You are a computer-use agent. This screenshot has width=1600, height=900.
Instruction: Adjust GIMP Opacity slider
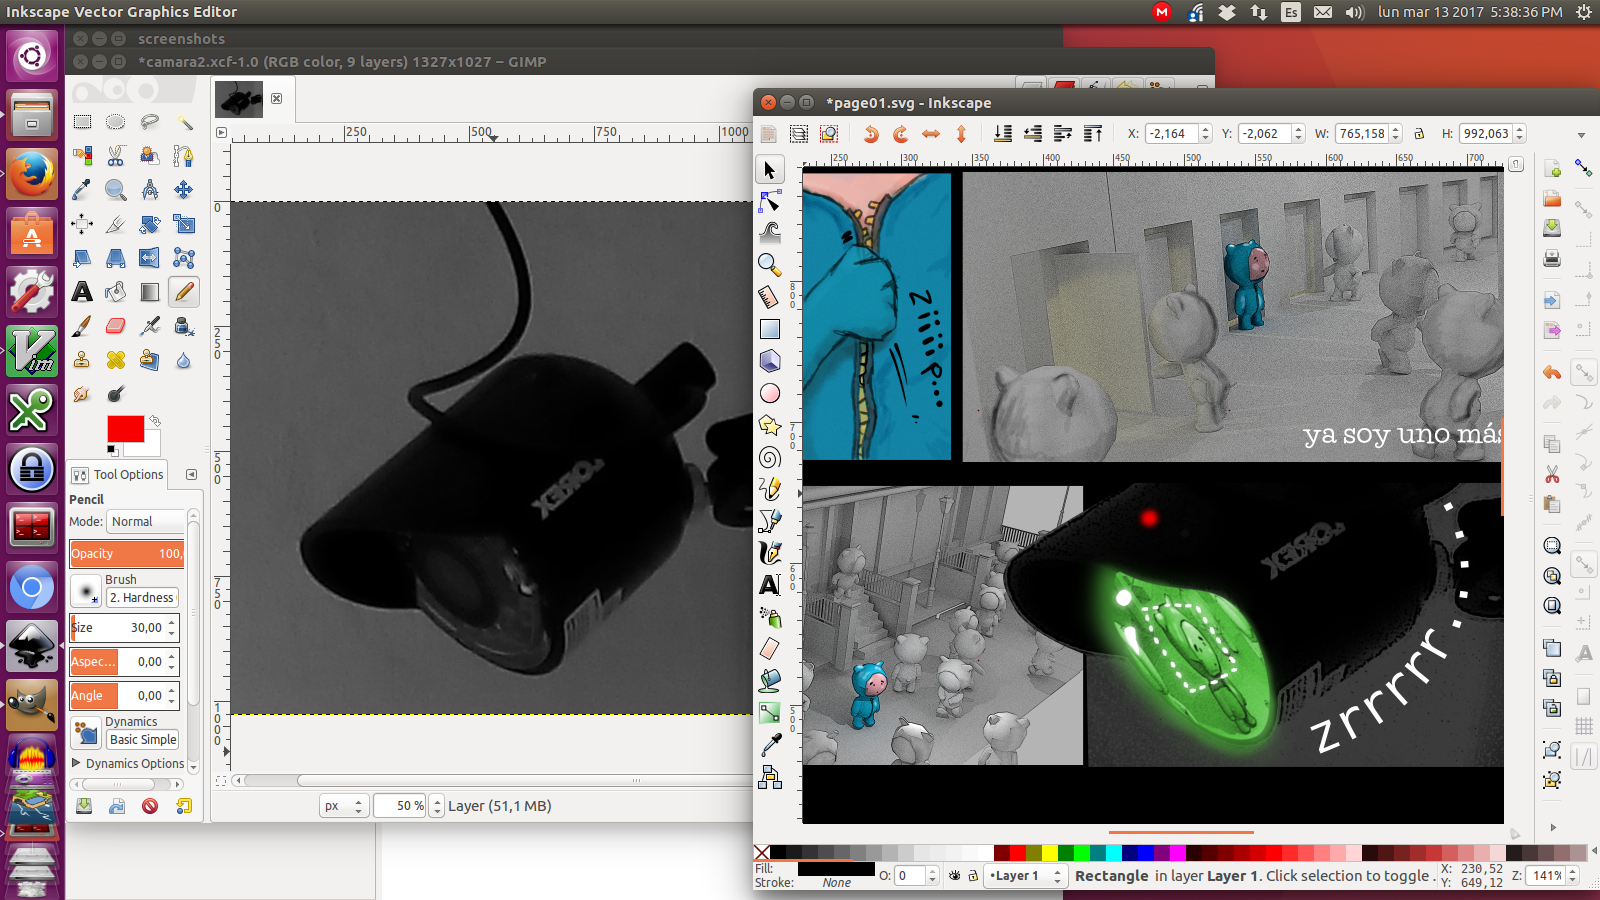127,554
